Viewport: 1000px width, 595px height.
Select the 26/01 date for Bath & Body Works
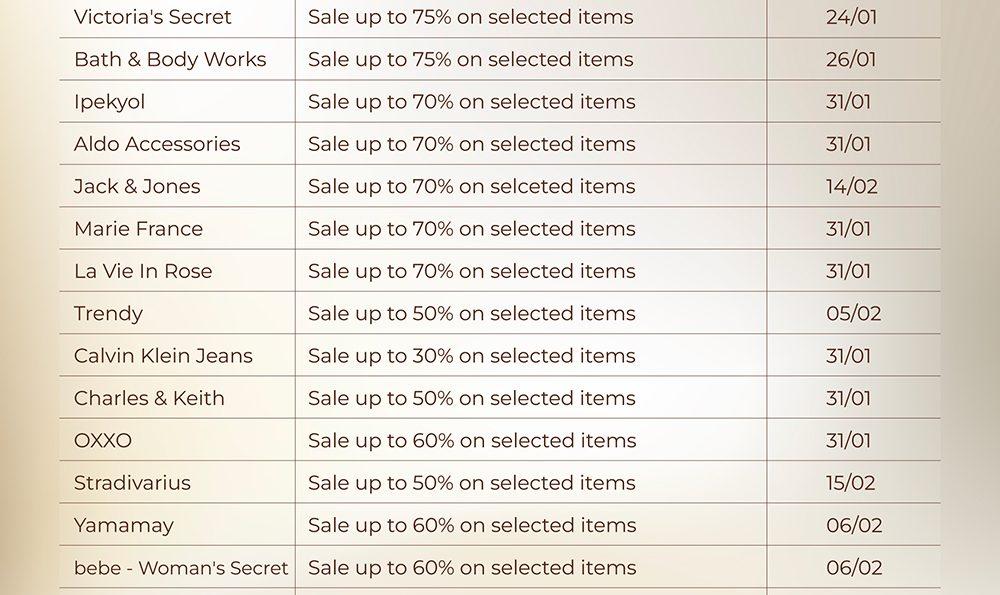851,59
